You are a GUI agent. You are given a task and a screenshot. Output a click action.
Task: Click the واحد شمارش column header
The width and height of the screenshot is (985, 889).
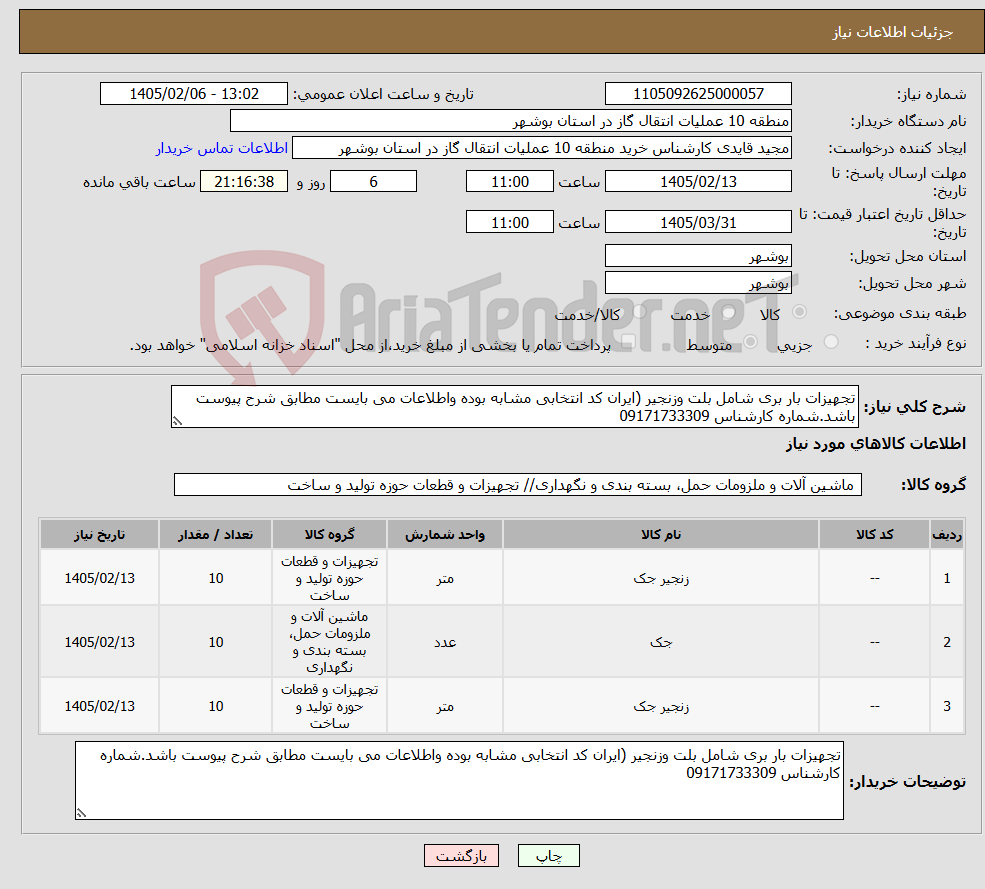click(445, 534)
